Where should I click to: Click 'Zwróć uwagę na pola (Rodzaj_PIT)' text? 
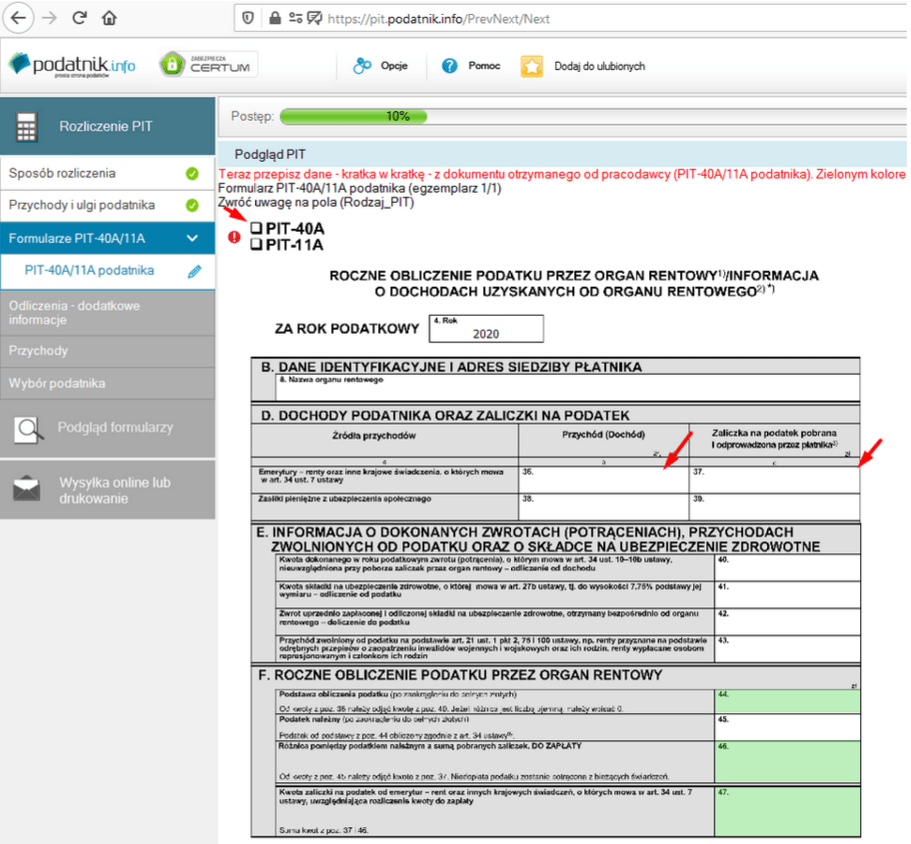point(316,202)
